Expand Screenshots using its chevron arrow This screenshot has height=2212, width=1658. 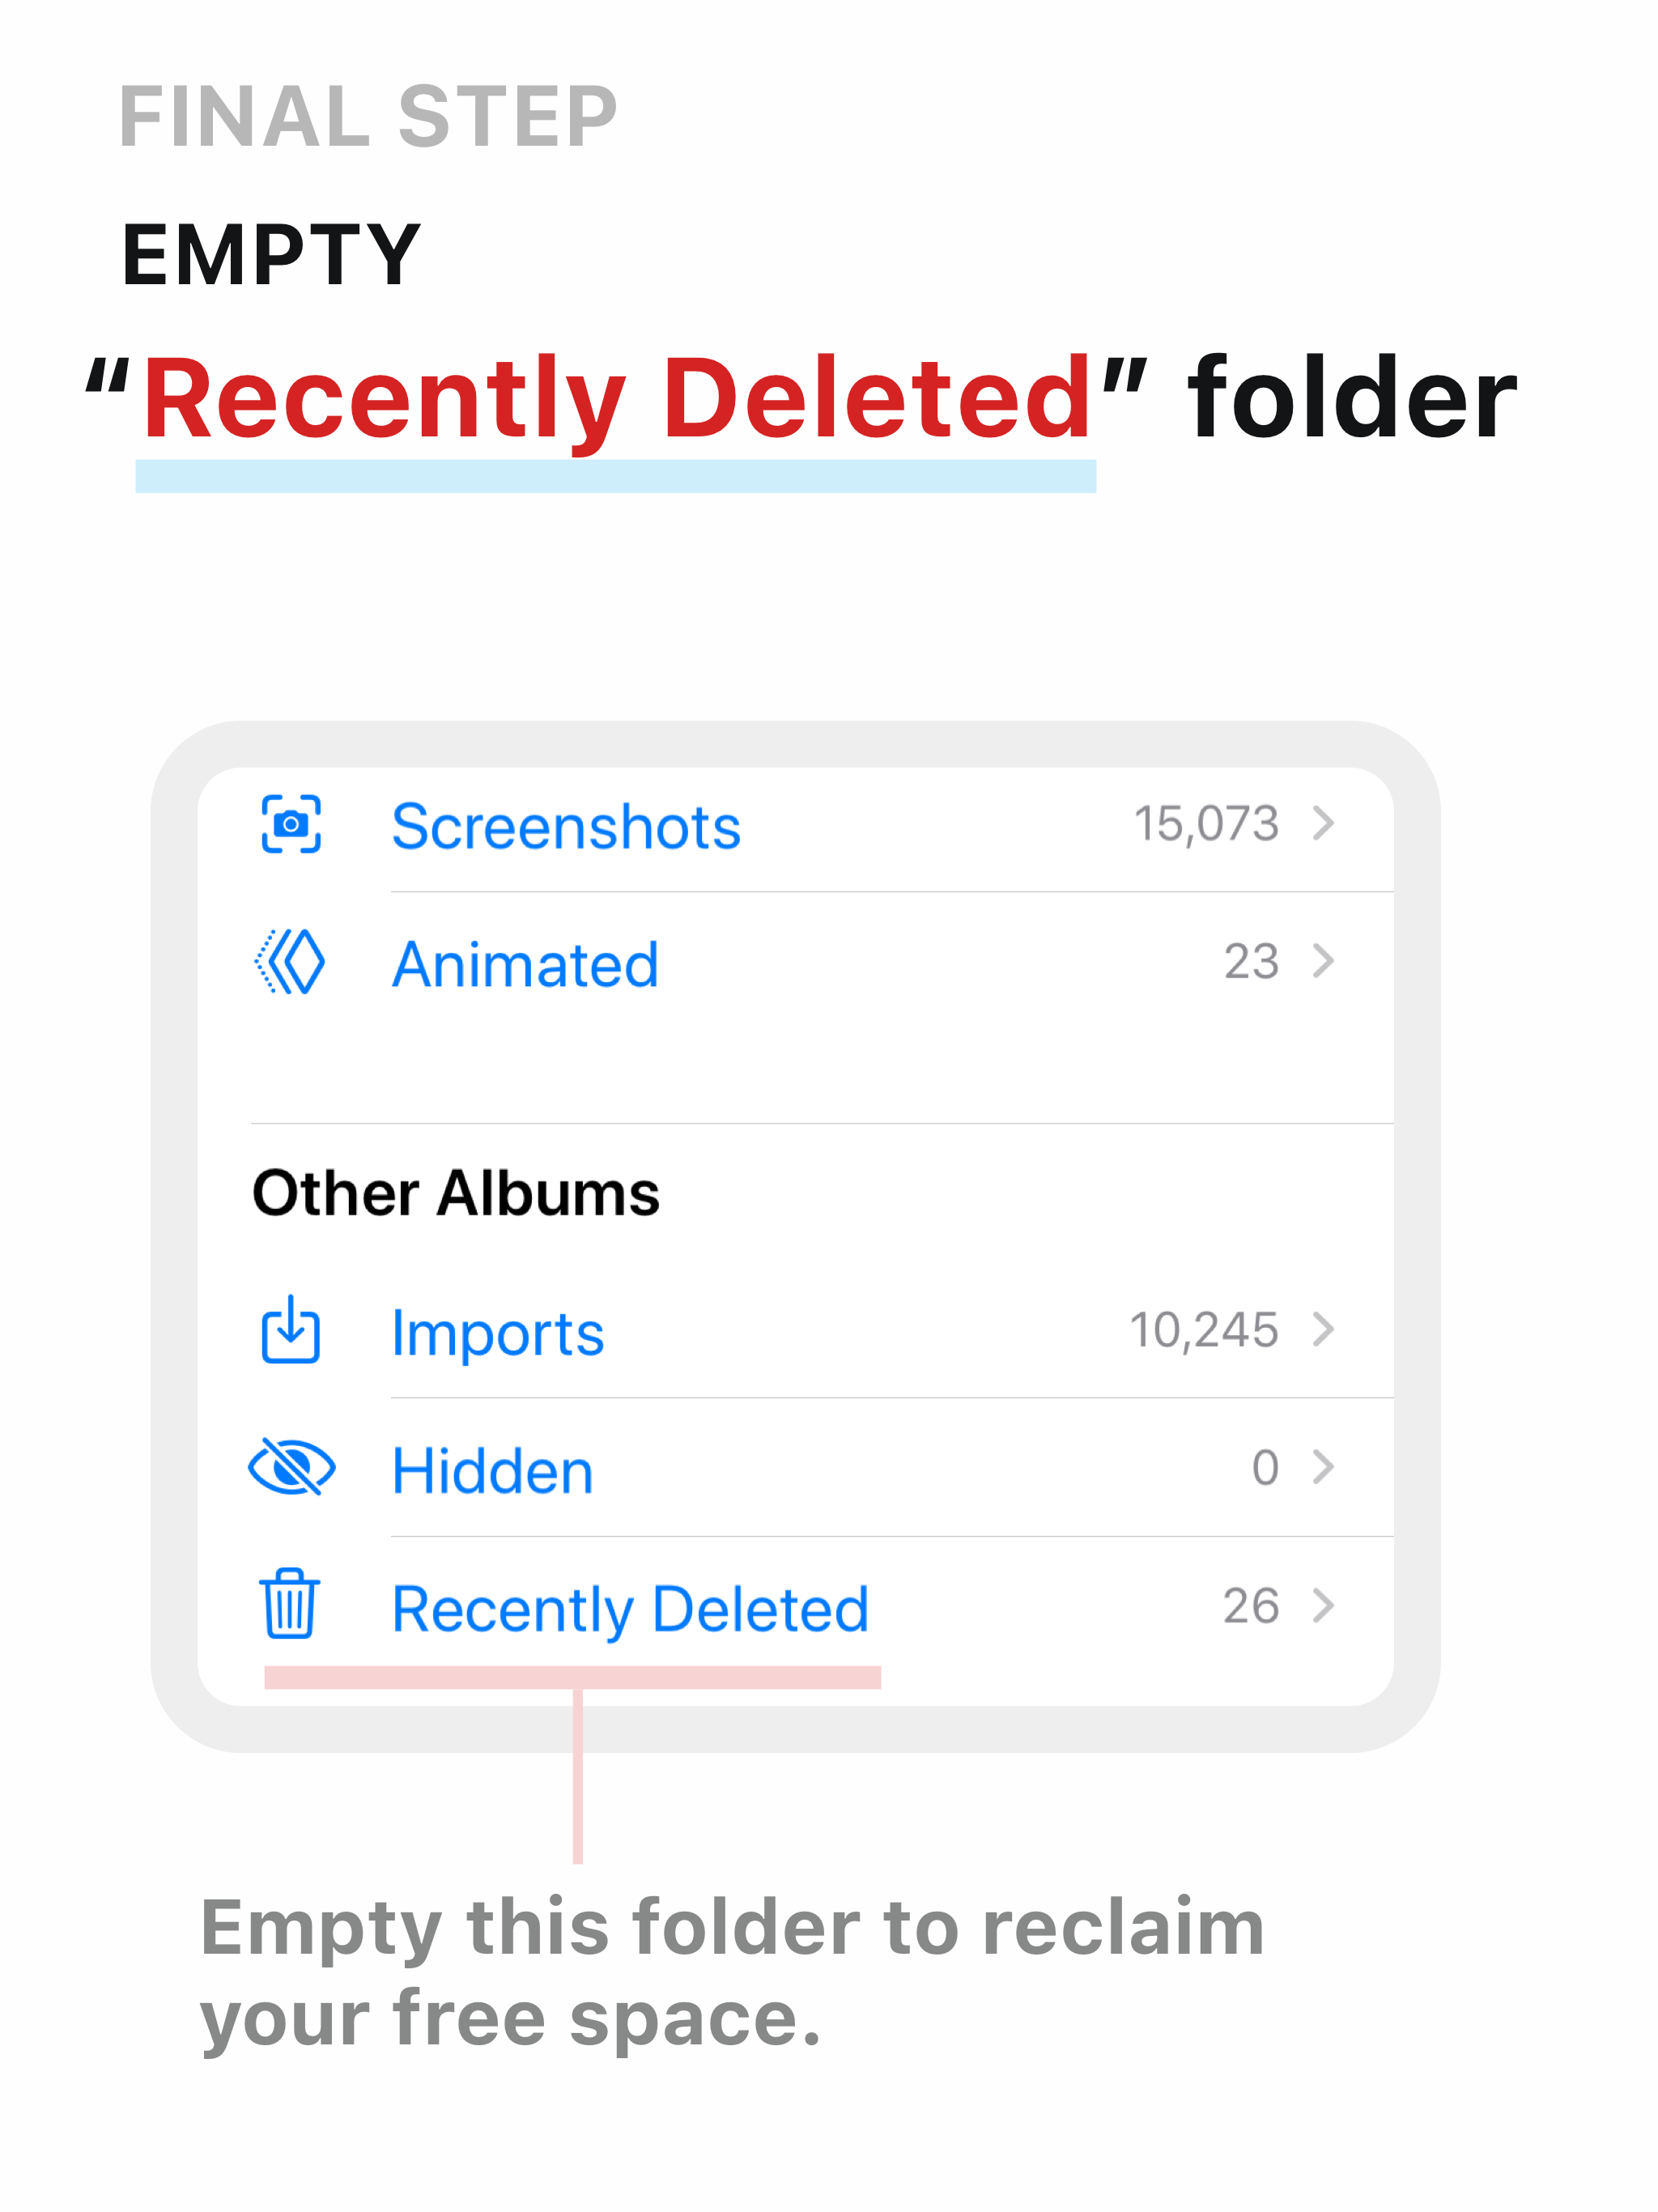click(x=1324, y=824)
